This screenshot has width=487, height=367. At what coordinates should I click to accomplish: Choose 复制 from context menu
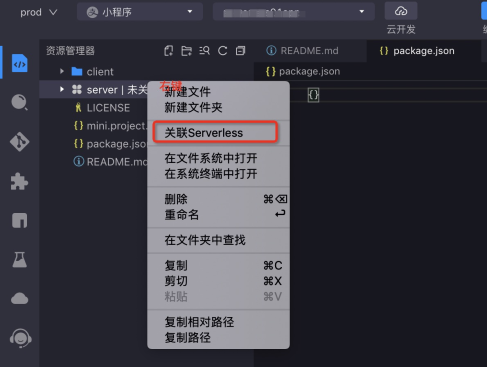[218, 265]
